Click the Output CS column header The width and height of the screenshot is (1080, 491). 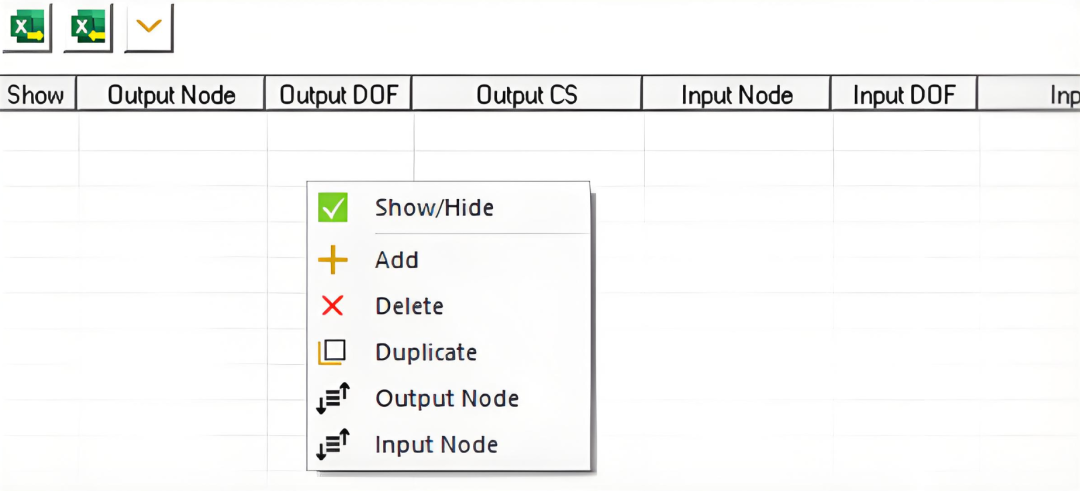(527, 94)
